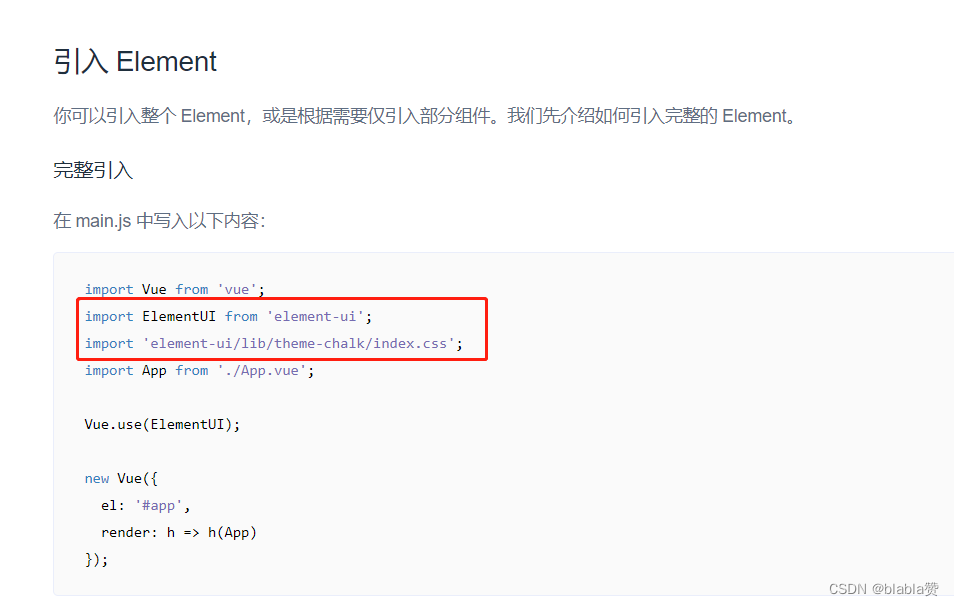
Task: Click the 'element-ui' string in the code
Action: tap(315, 316)
